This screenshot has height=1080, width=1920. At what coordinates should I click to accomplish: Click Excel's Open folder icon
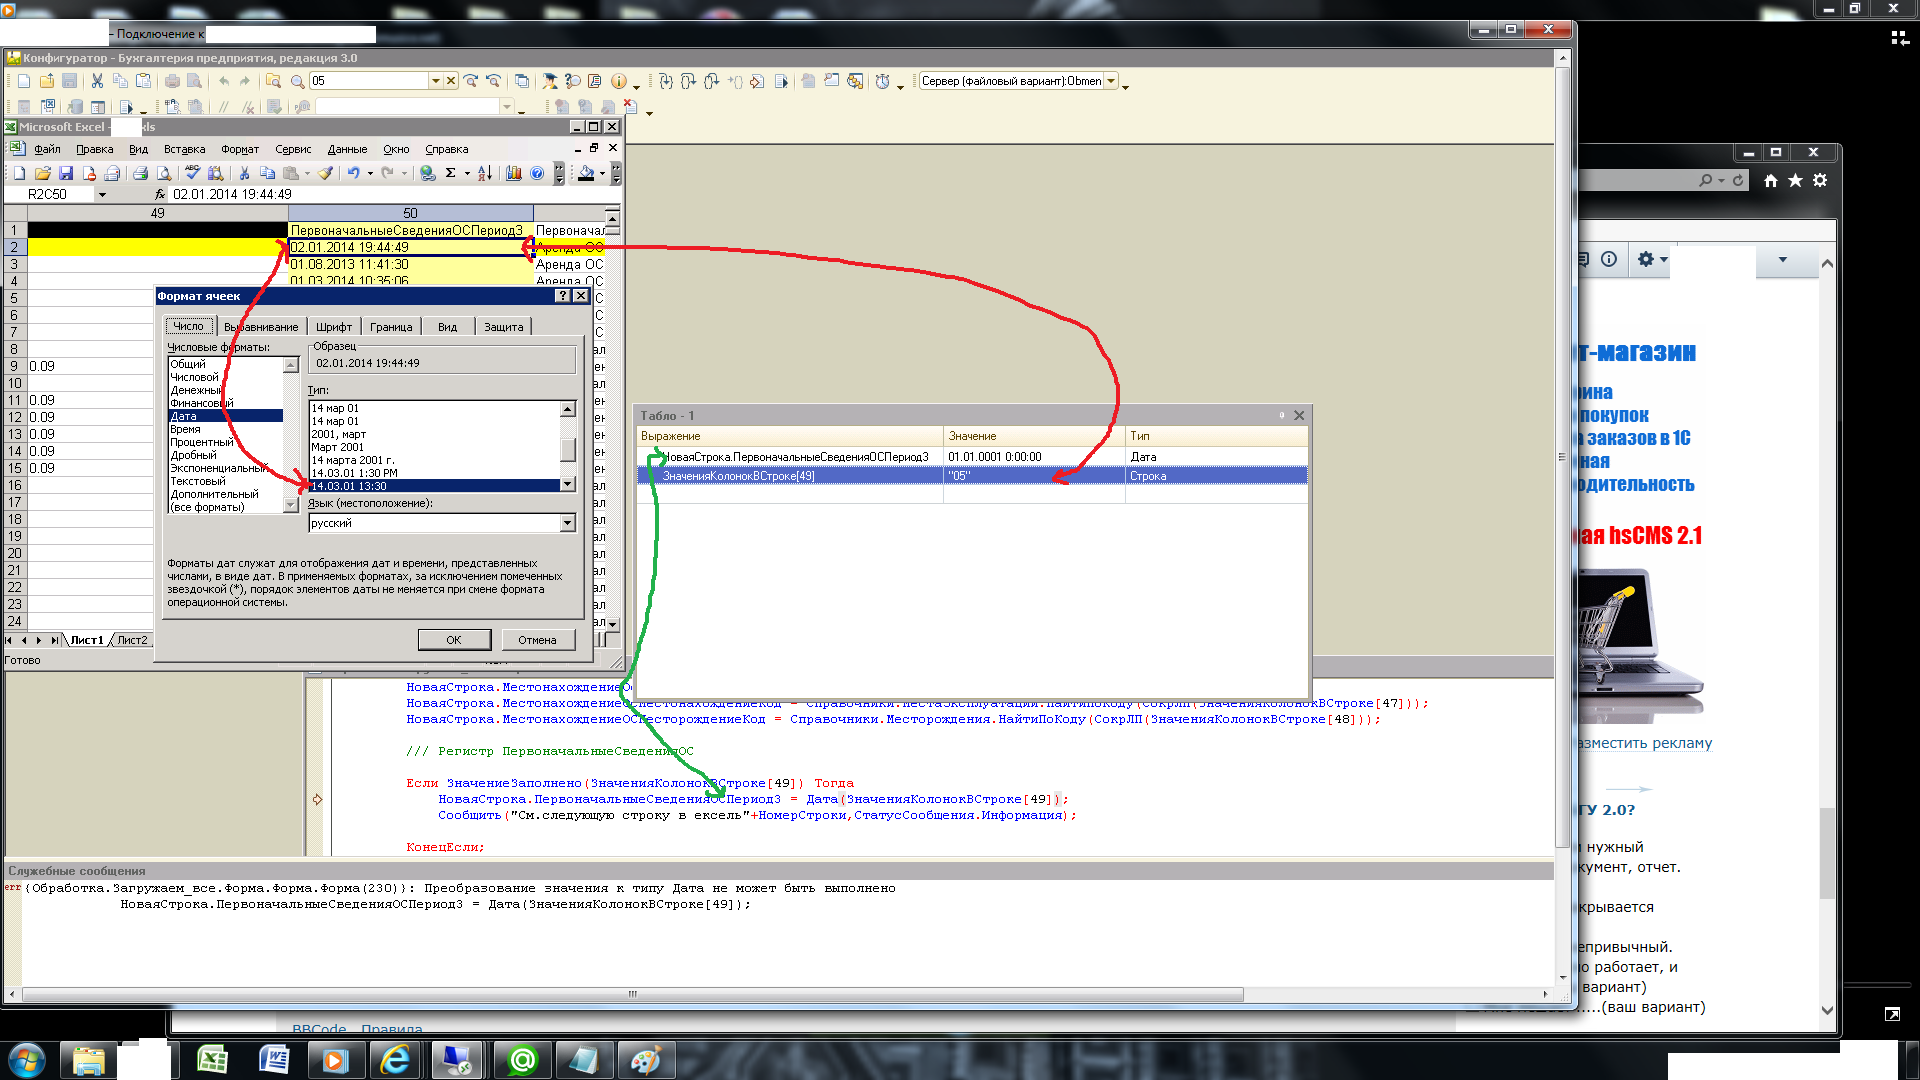(x=43, y=173)
